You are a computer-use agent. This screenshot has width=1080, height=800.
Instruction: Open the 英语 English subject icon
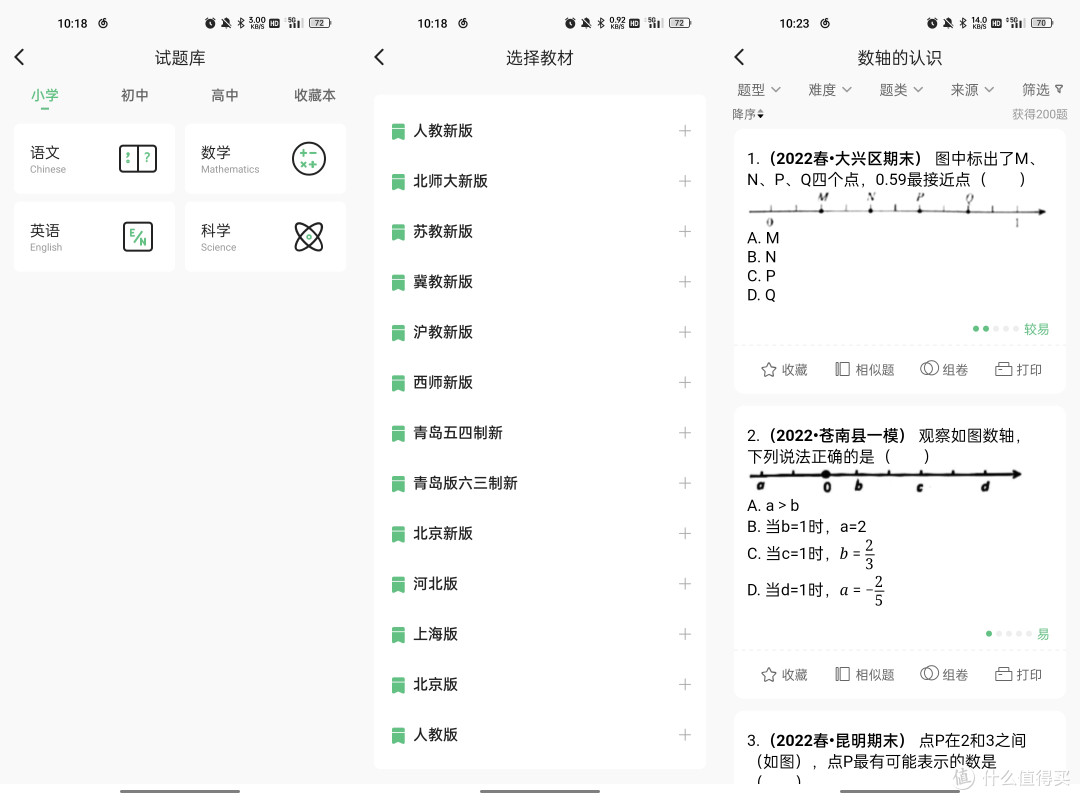[138, 236]
